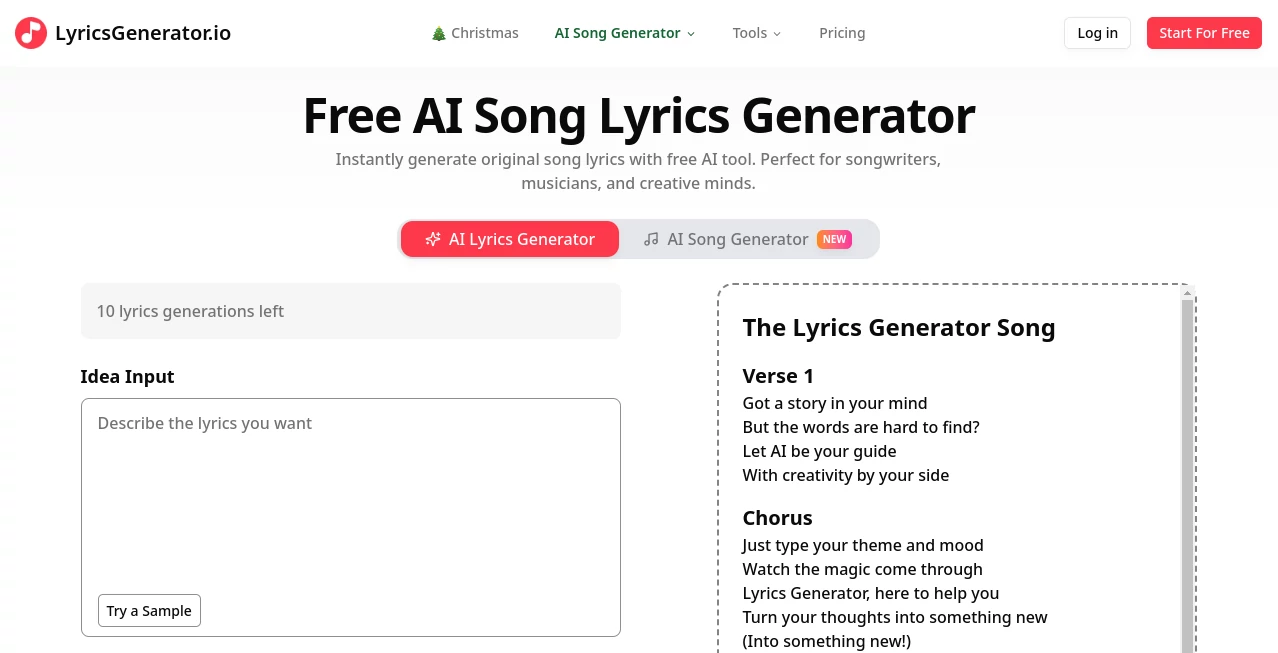
Task: Select Pricing from the navigation bar
Action: [841, 32]
